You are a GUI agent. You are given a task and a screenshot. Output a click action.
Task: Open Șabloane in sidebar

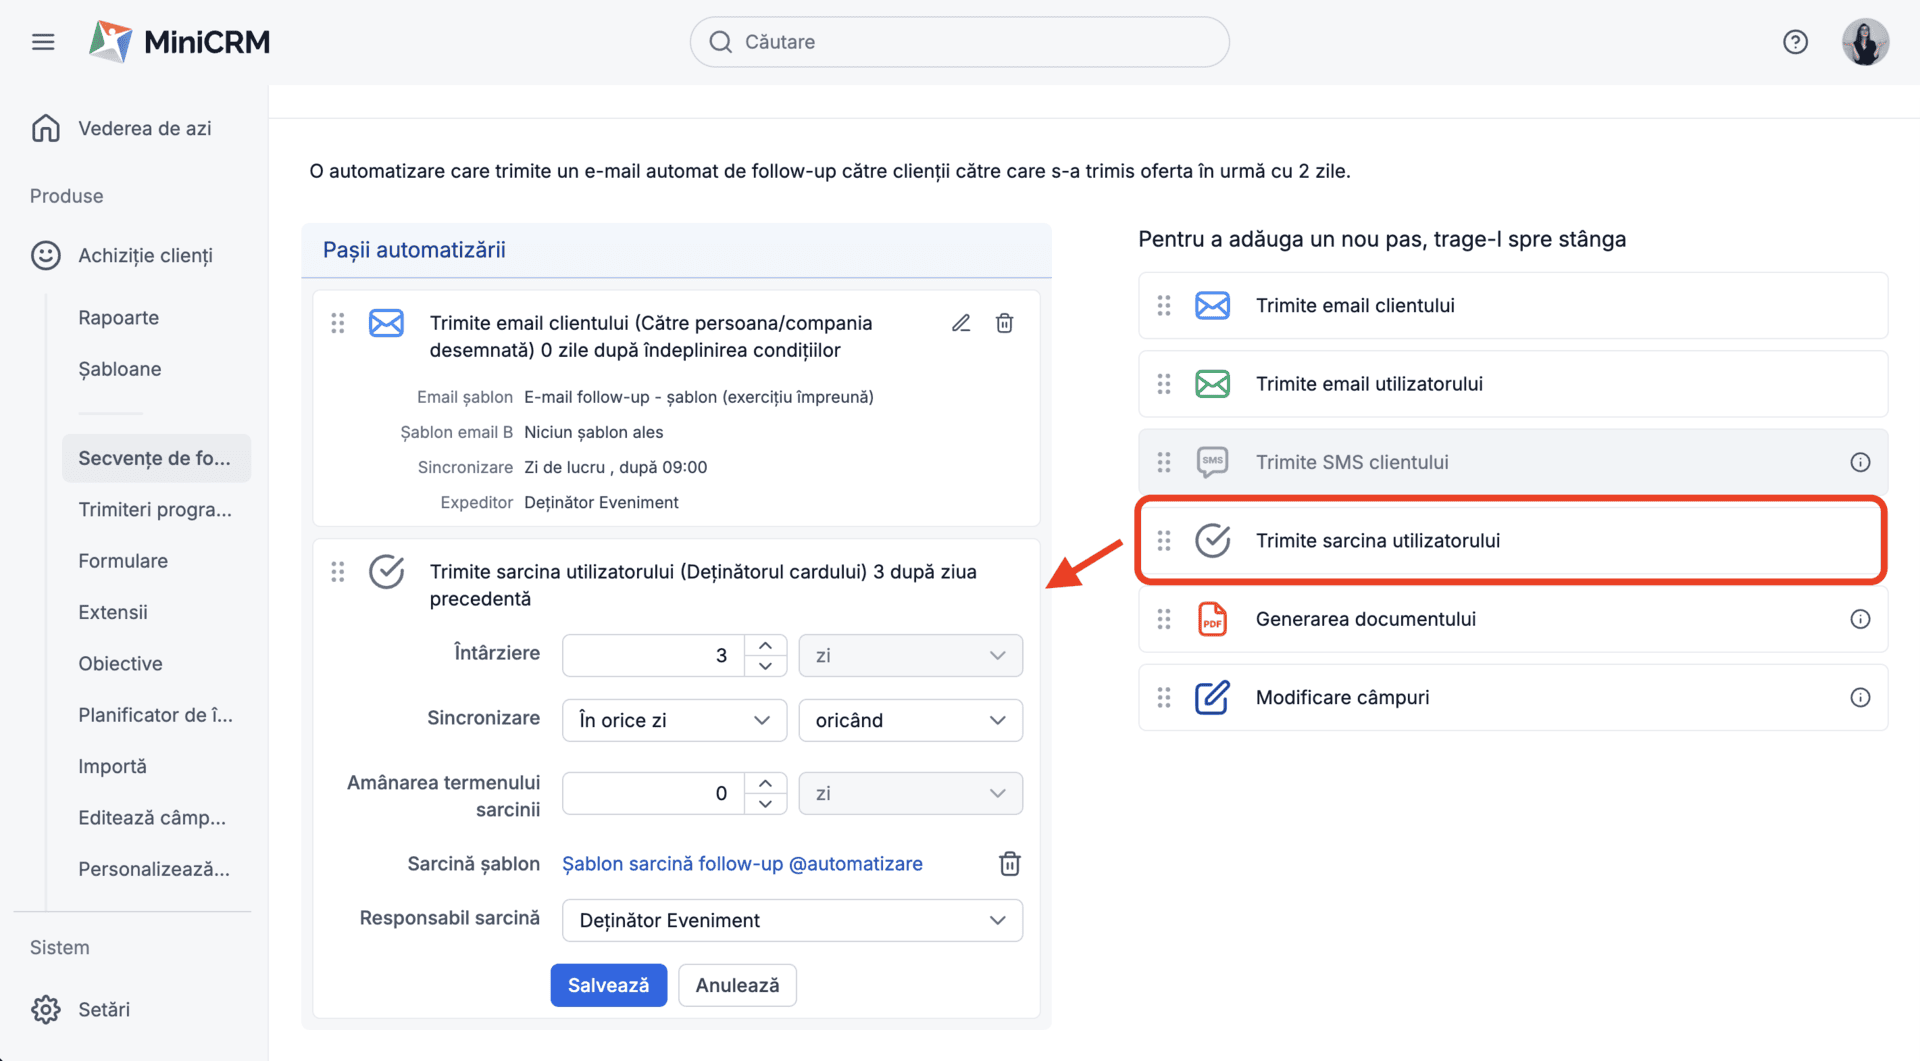(x=119, y=369)
